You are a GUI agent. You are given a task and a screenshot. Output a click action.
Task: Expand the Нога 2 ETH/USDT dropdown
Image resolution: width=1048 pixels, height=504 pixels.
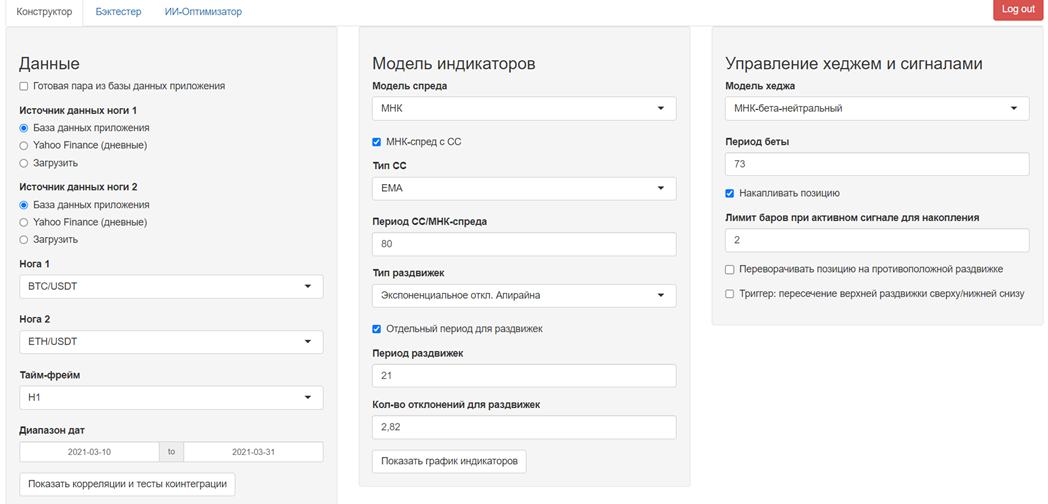pyautogui.click(x=171, y=342)
